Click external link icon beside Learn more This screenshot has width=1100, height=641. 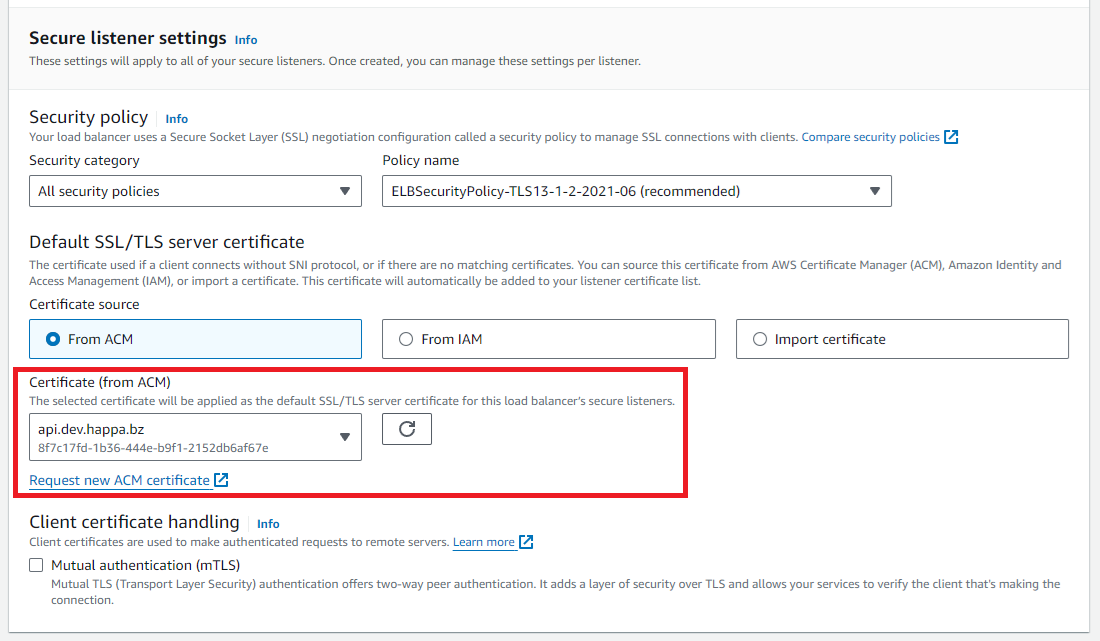tap(526, 541)
